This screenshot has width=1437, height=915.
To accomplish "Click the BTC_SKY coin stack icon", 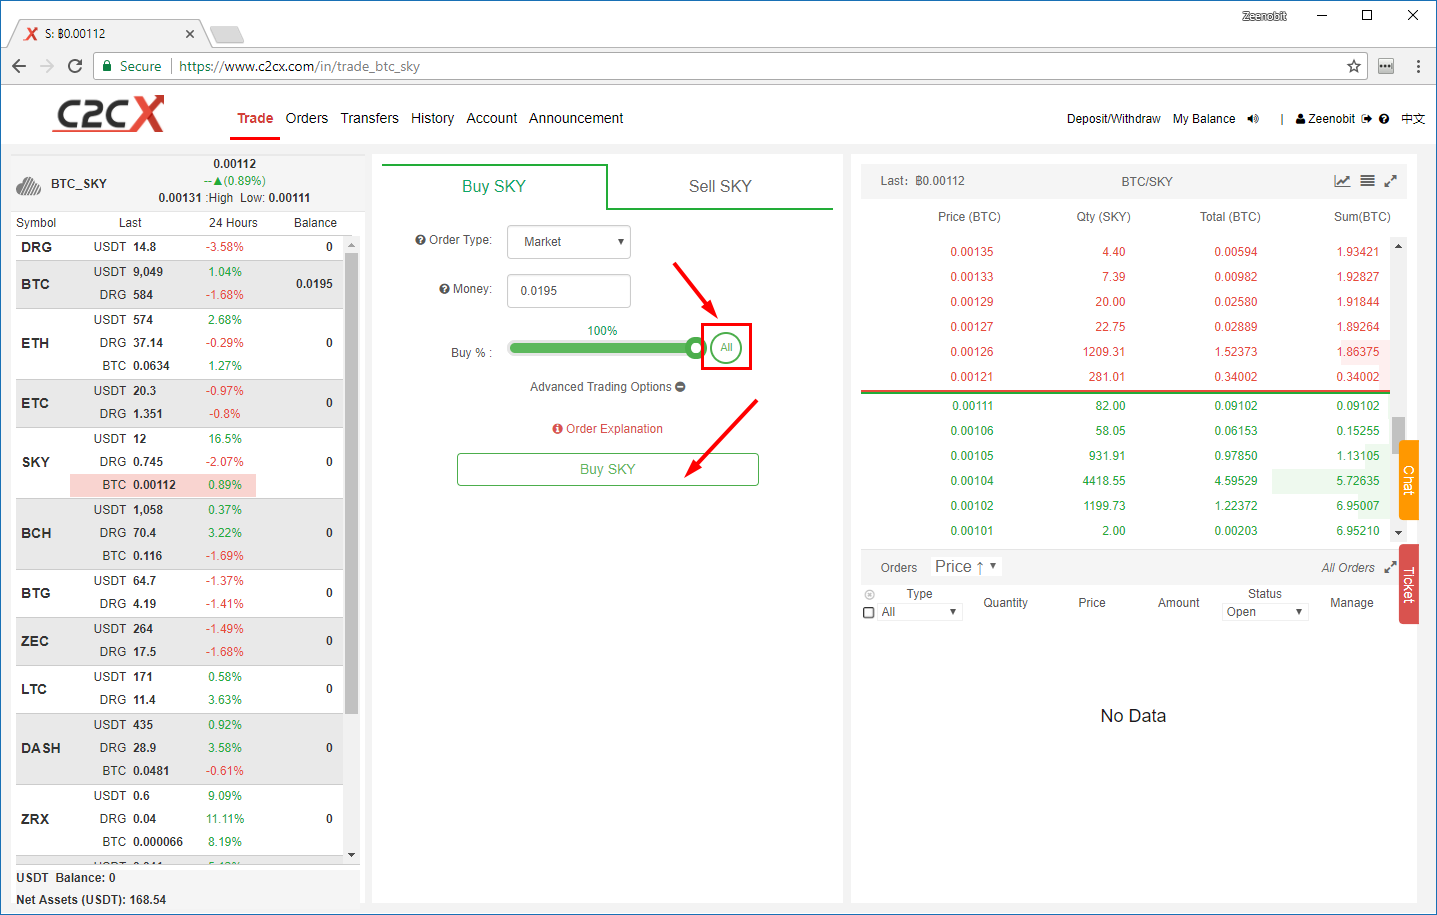I will click(x=29, y=186).
